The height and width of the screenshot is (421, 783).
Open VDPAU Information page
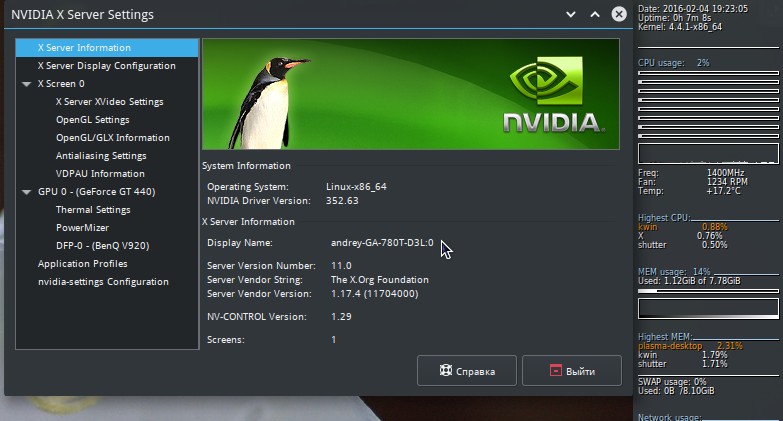point(100,174)
